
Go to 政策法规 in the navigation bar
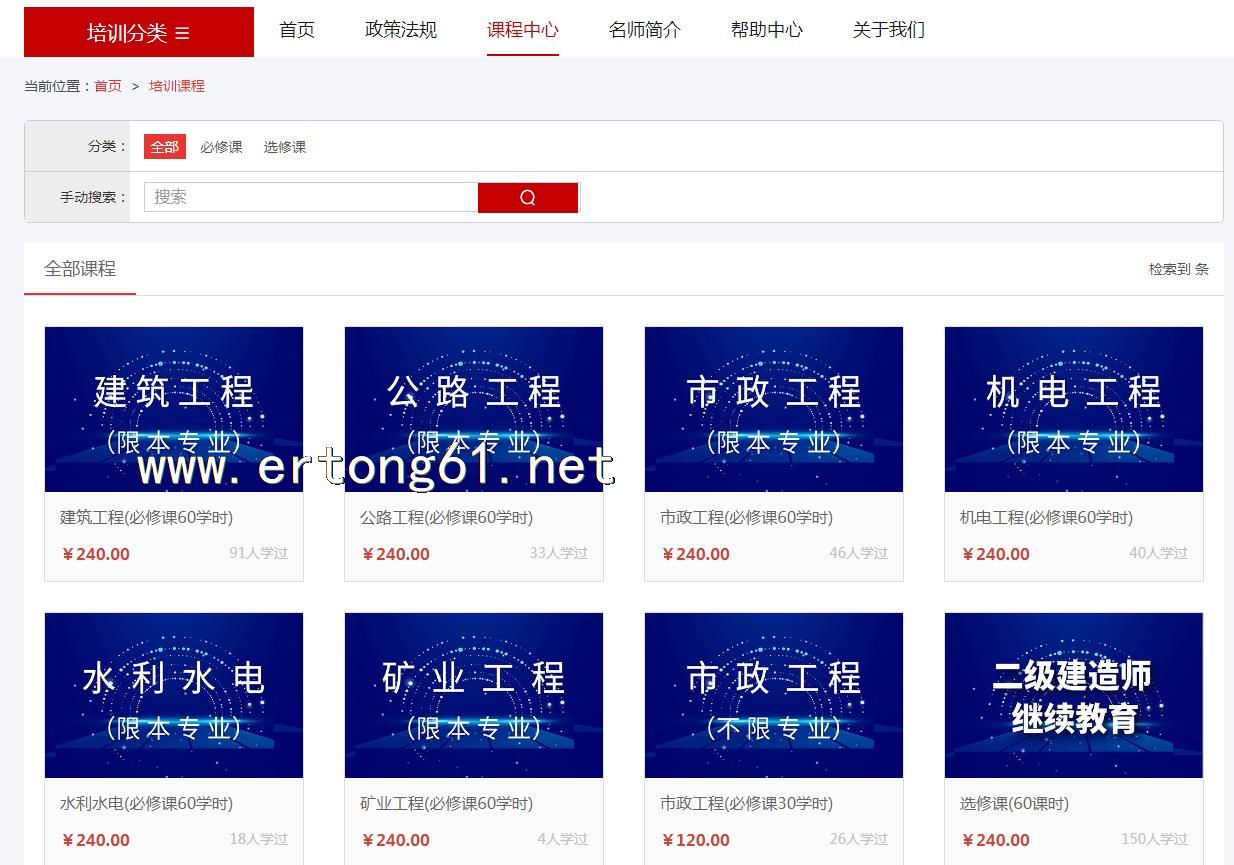(x=401, y=30)
